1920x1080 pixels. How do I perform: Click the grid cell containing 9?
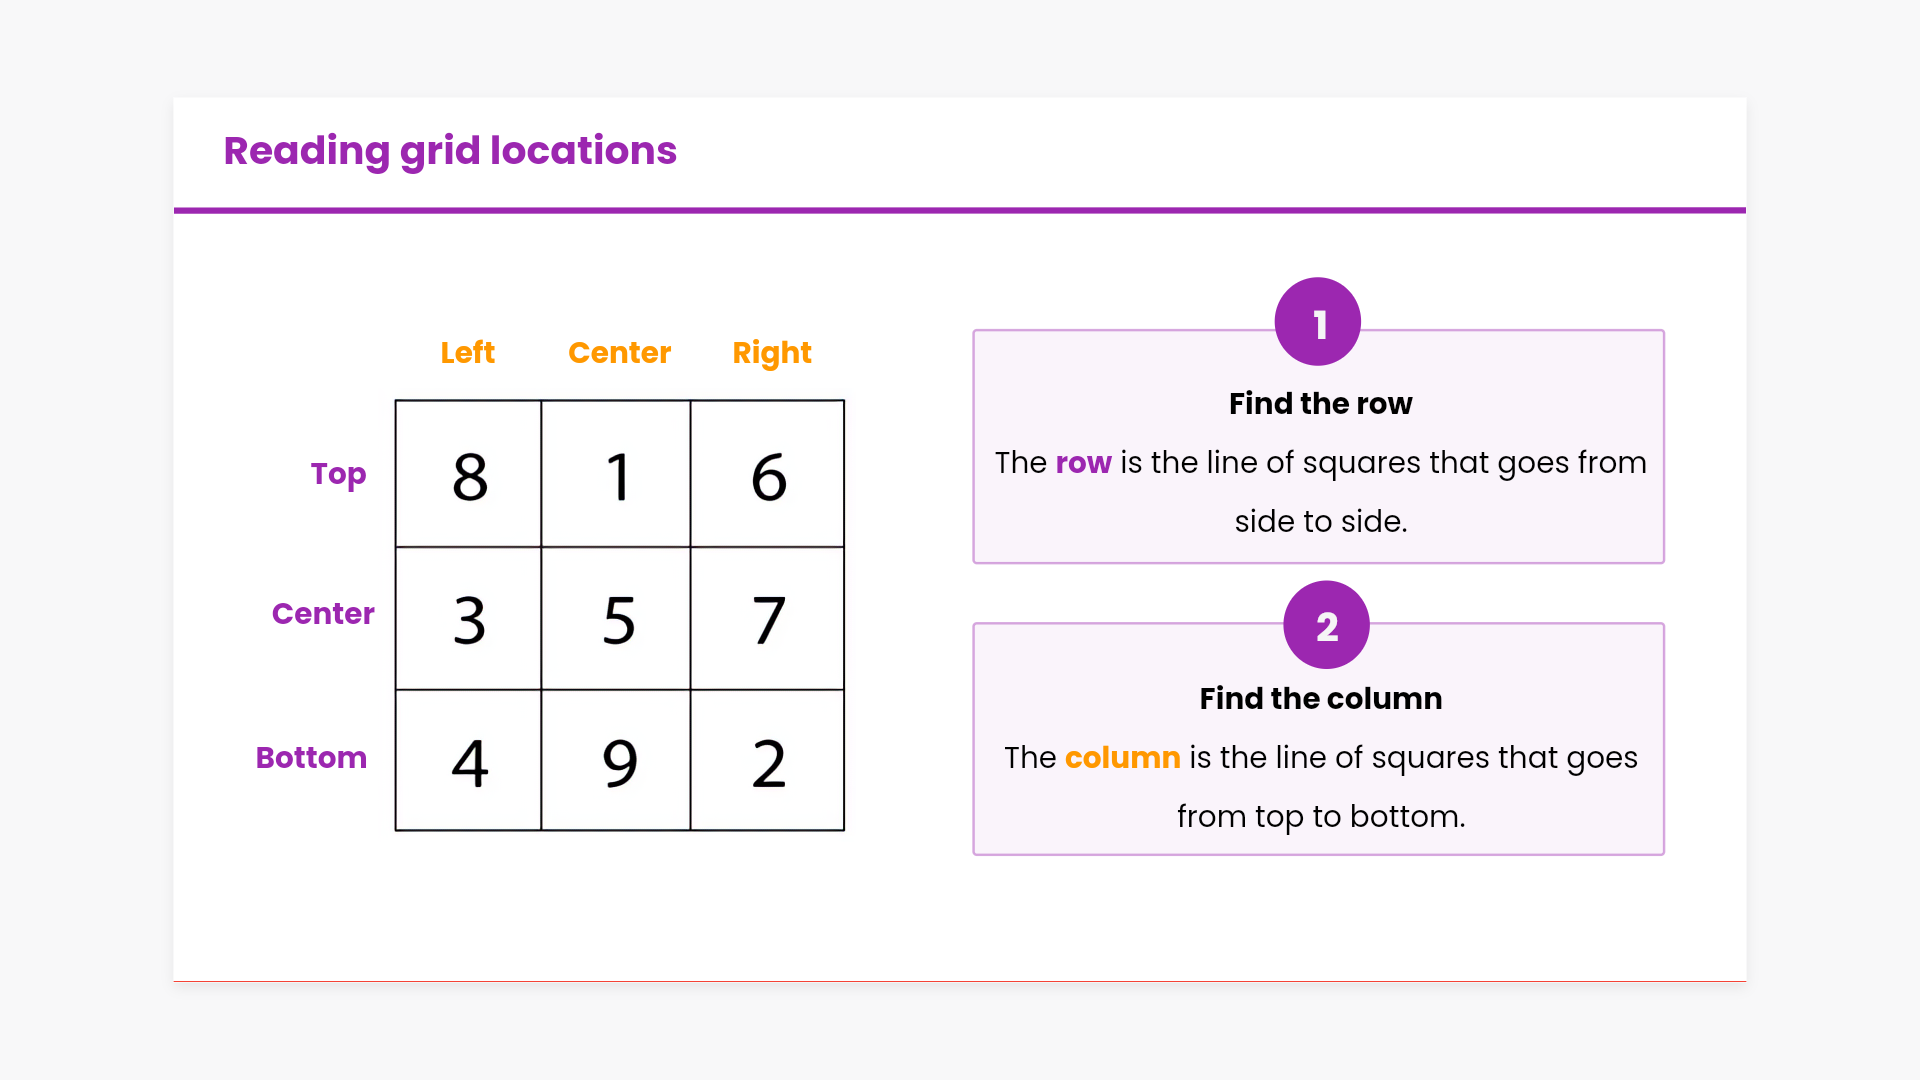tap(616, 760)
